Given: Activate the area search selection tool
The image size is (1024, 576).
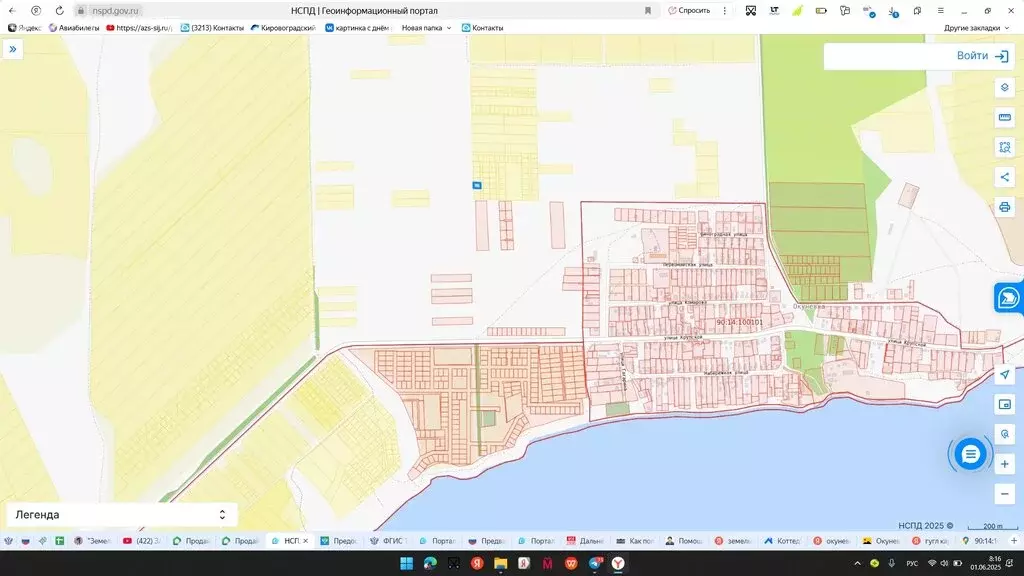Looking at the screenshot, I should [x=1004, y=148].
